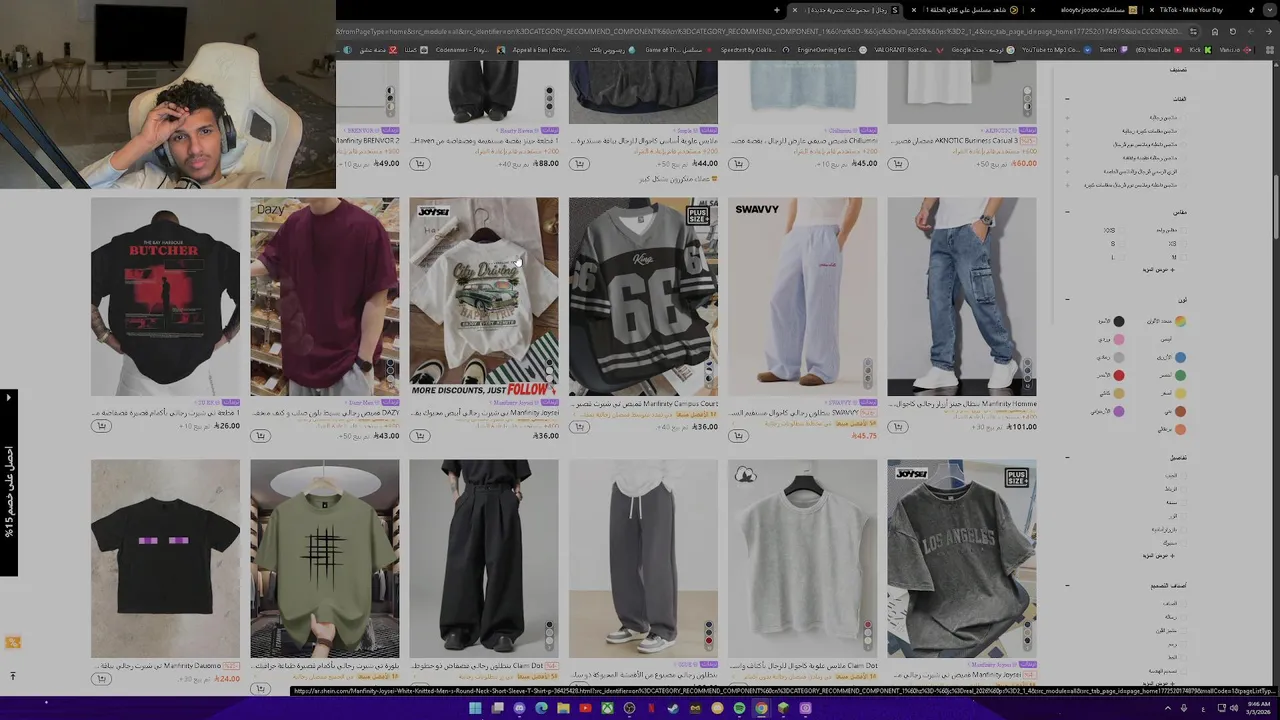
Task: Add the number 66 jersey to cart
Action: 579,427
